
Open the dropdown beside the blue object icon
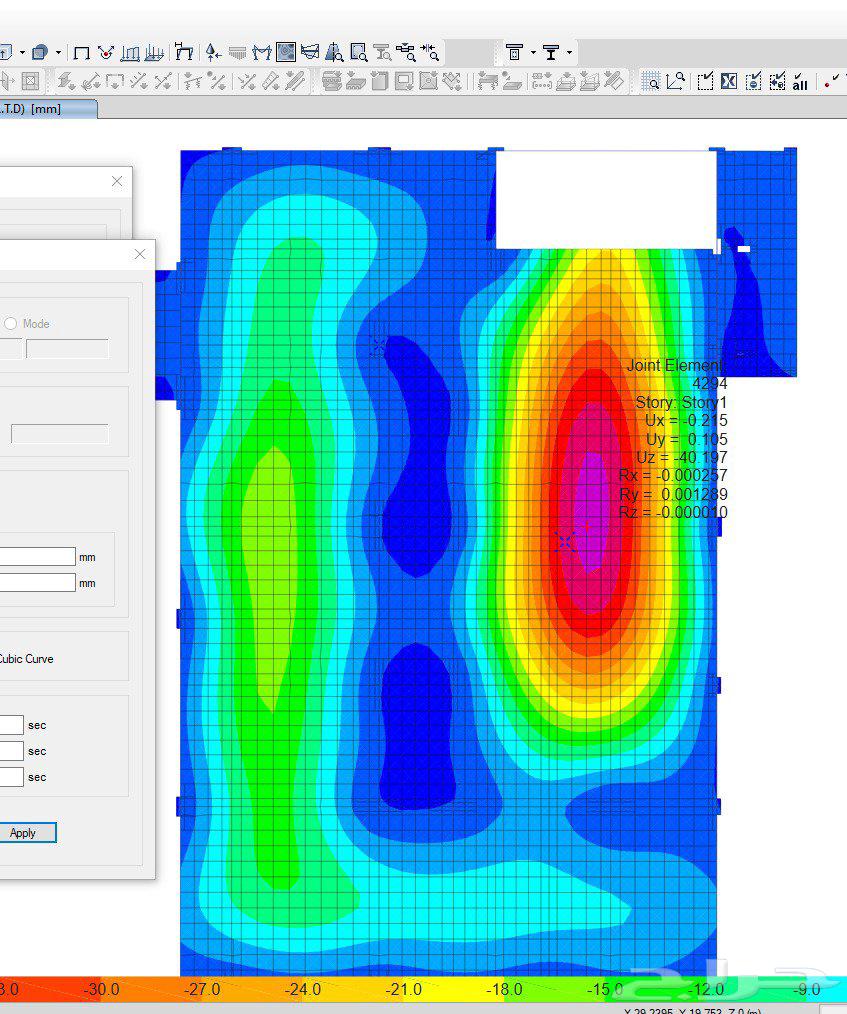(56, 52)
